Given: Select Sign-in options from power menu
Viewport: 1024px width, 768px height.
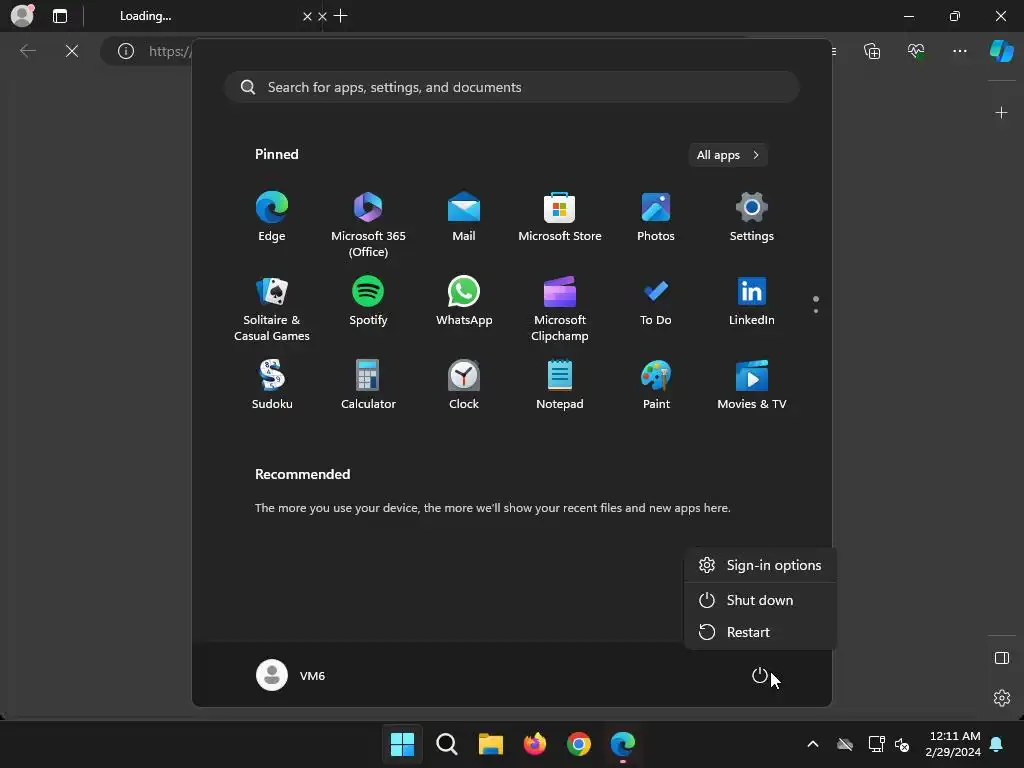Looking at the screenshot, I should point(760,565).
